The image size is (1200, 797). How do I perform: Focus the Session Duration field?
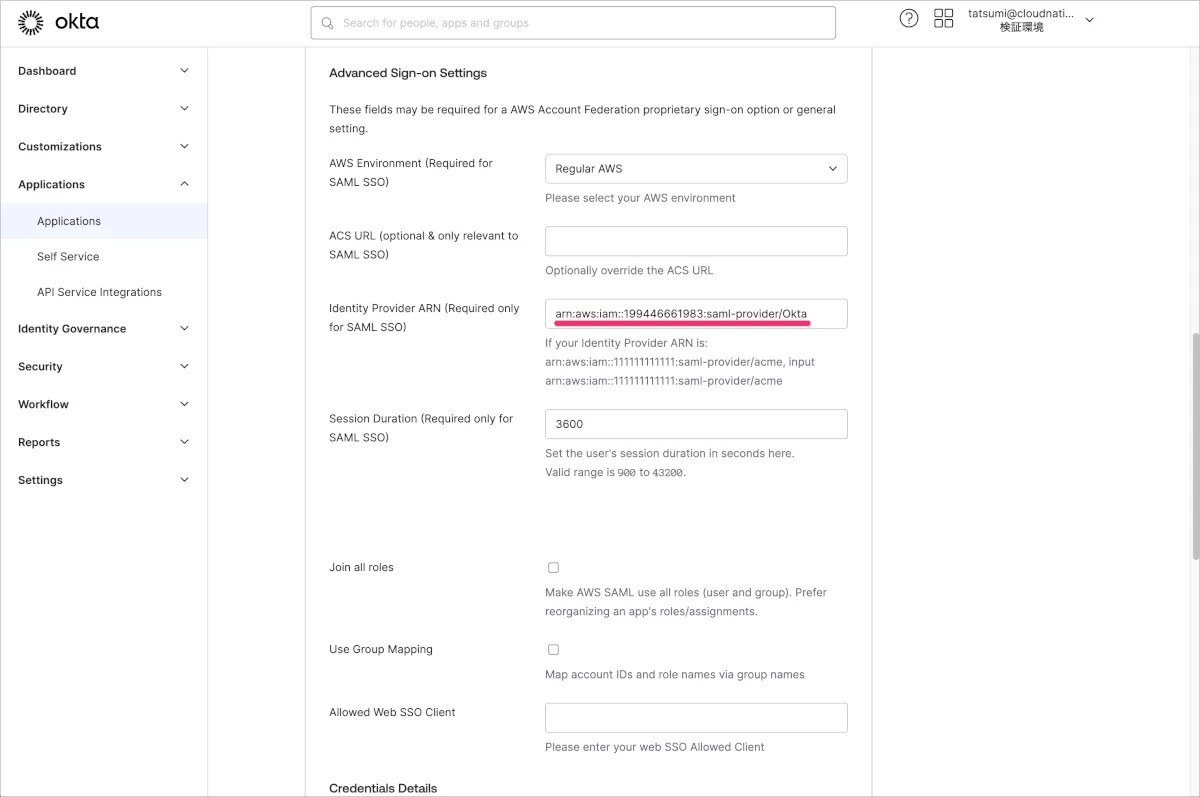(696, 424)
